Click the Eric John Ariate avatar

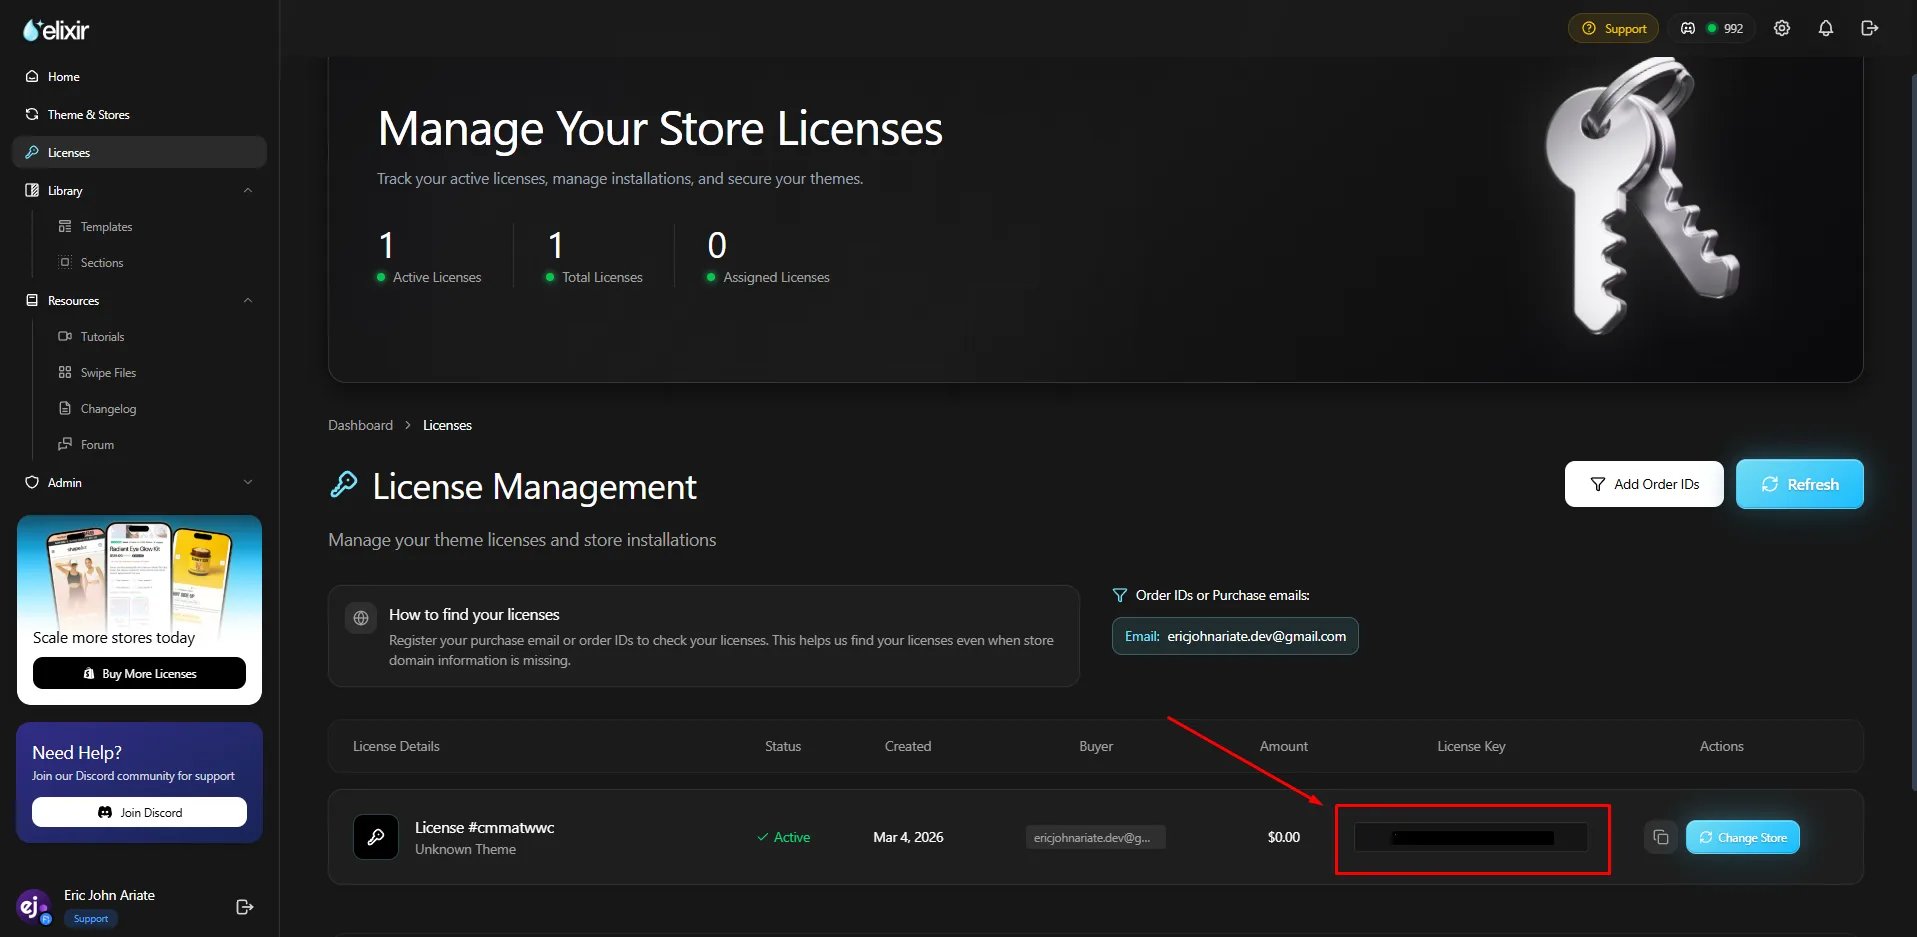[x=34, y=906]
